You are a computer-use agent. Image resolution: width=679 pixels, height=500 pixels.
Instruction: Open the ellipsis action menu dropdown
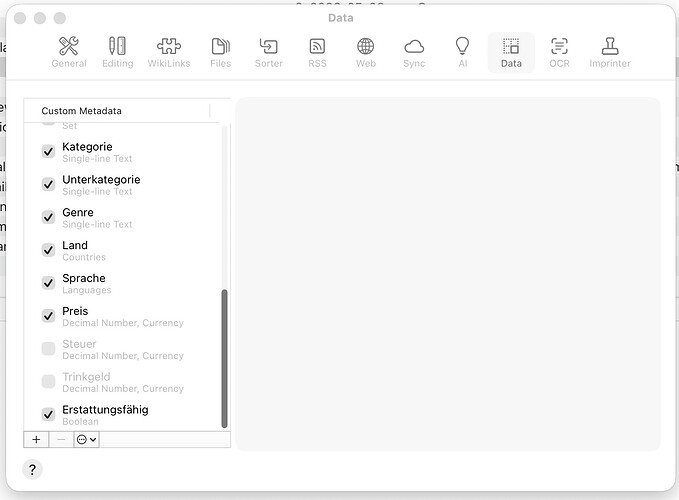pyautogui.click(x=86, y=439)
